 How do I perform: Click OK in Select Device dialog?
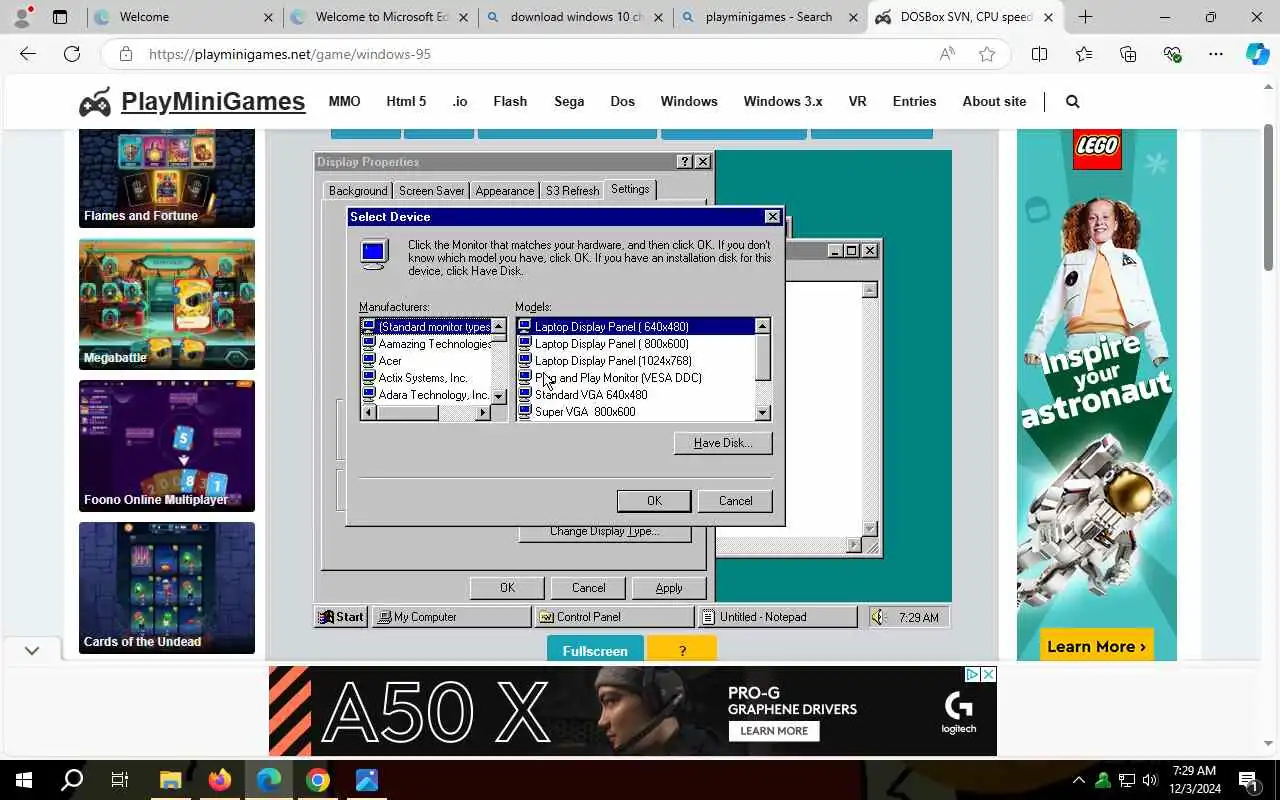(x=654, y=501)
